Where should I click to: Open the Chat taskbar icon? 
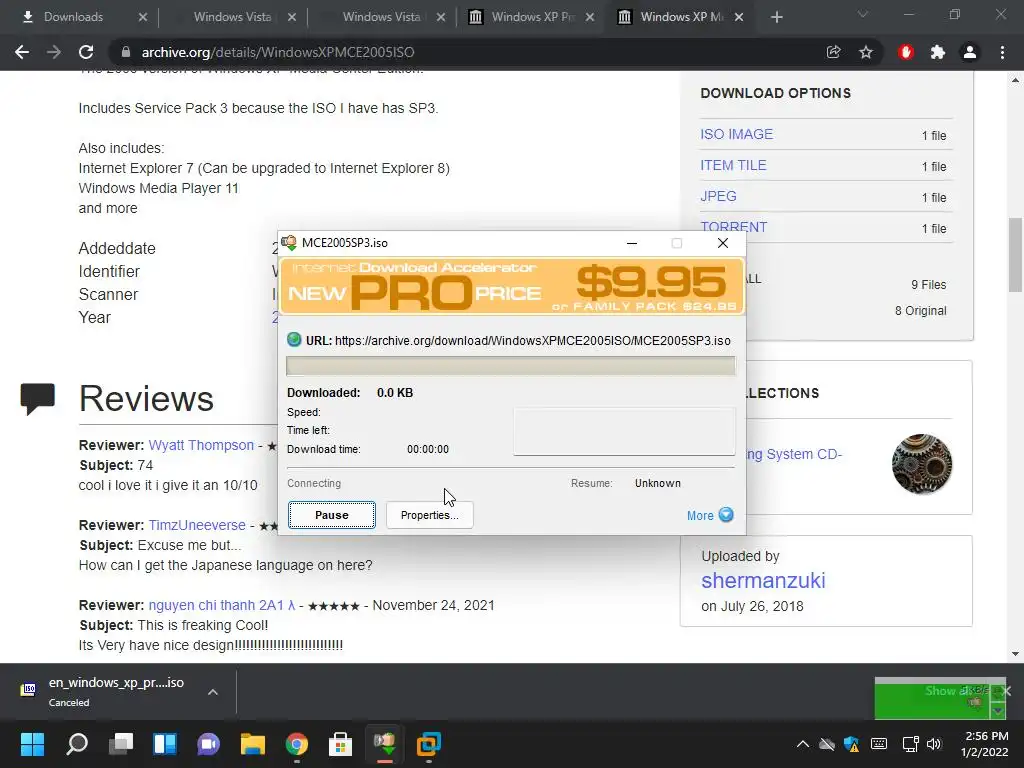click(208, 744)
